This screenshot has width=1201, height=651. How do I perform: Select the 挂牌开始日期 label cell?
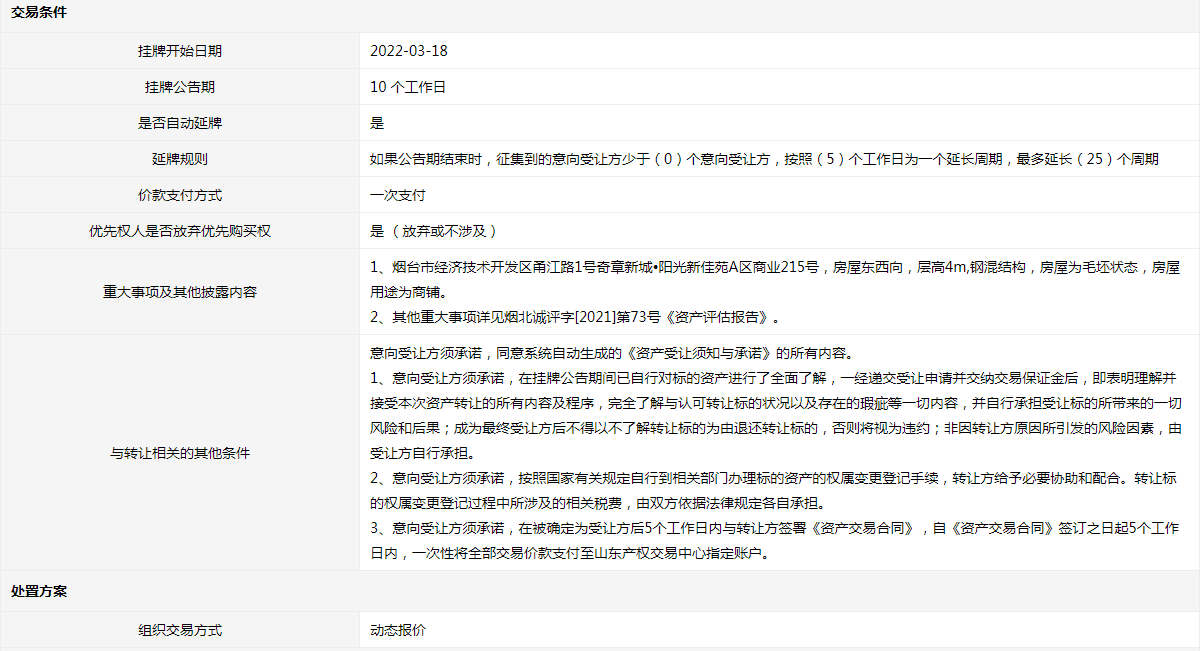tap(180, 51)
